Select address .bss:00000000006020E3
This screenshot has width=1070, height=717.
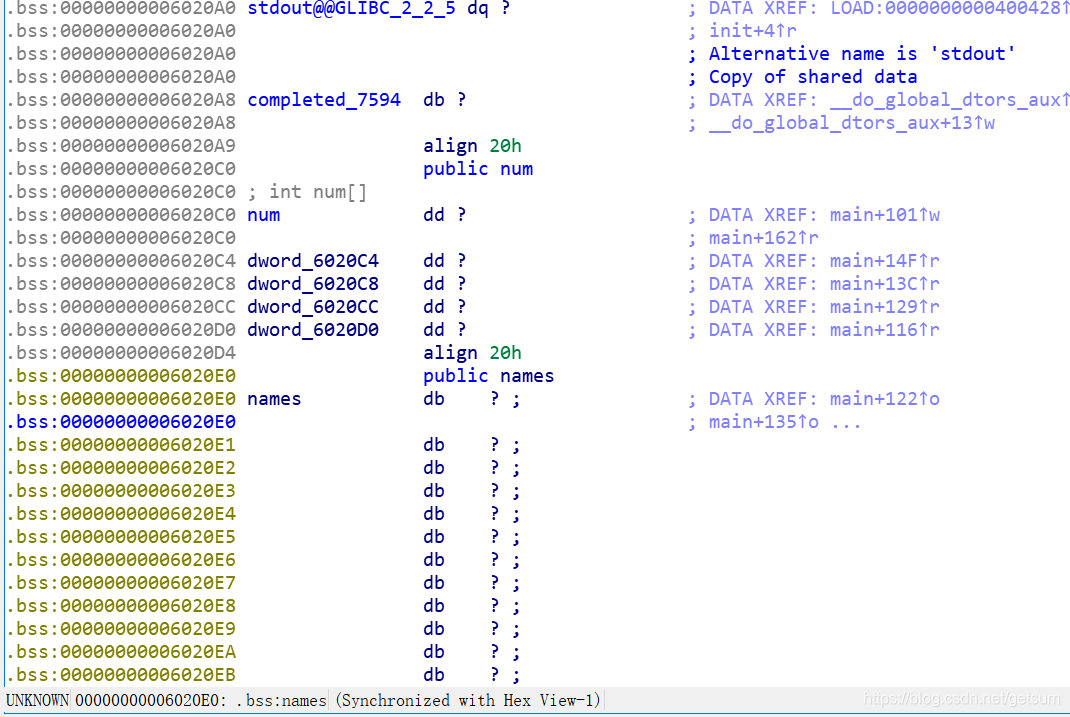point(121,491)
